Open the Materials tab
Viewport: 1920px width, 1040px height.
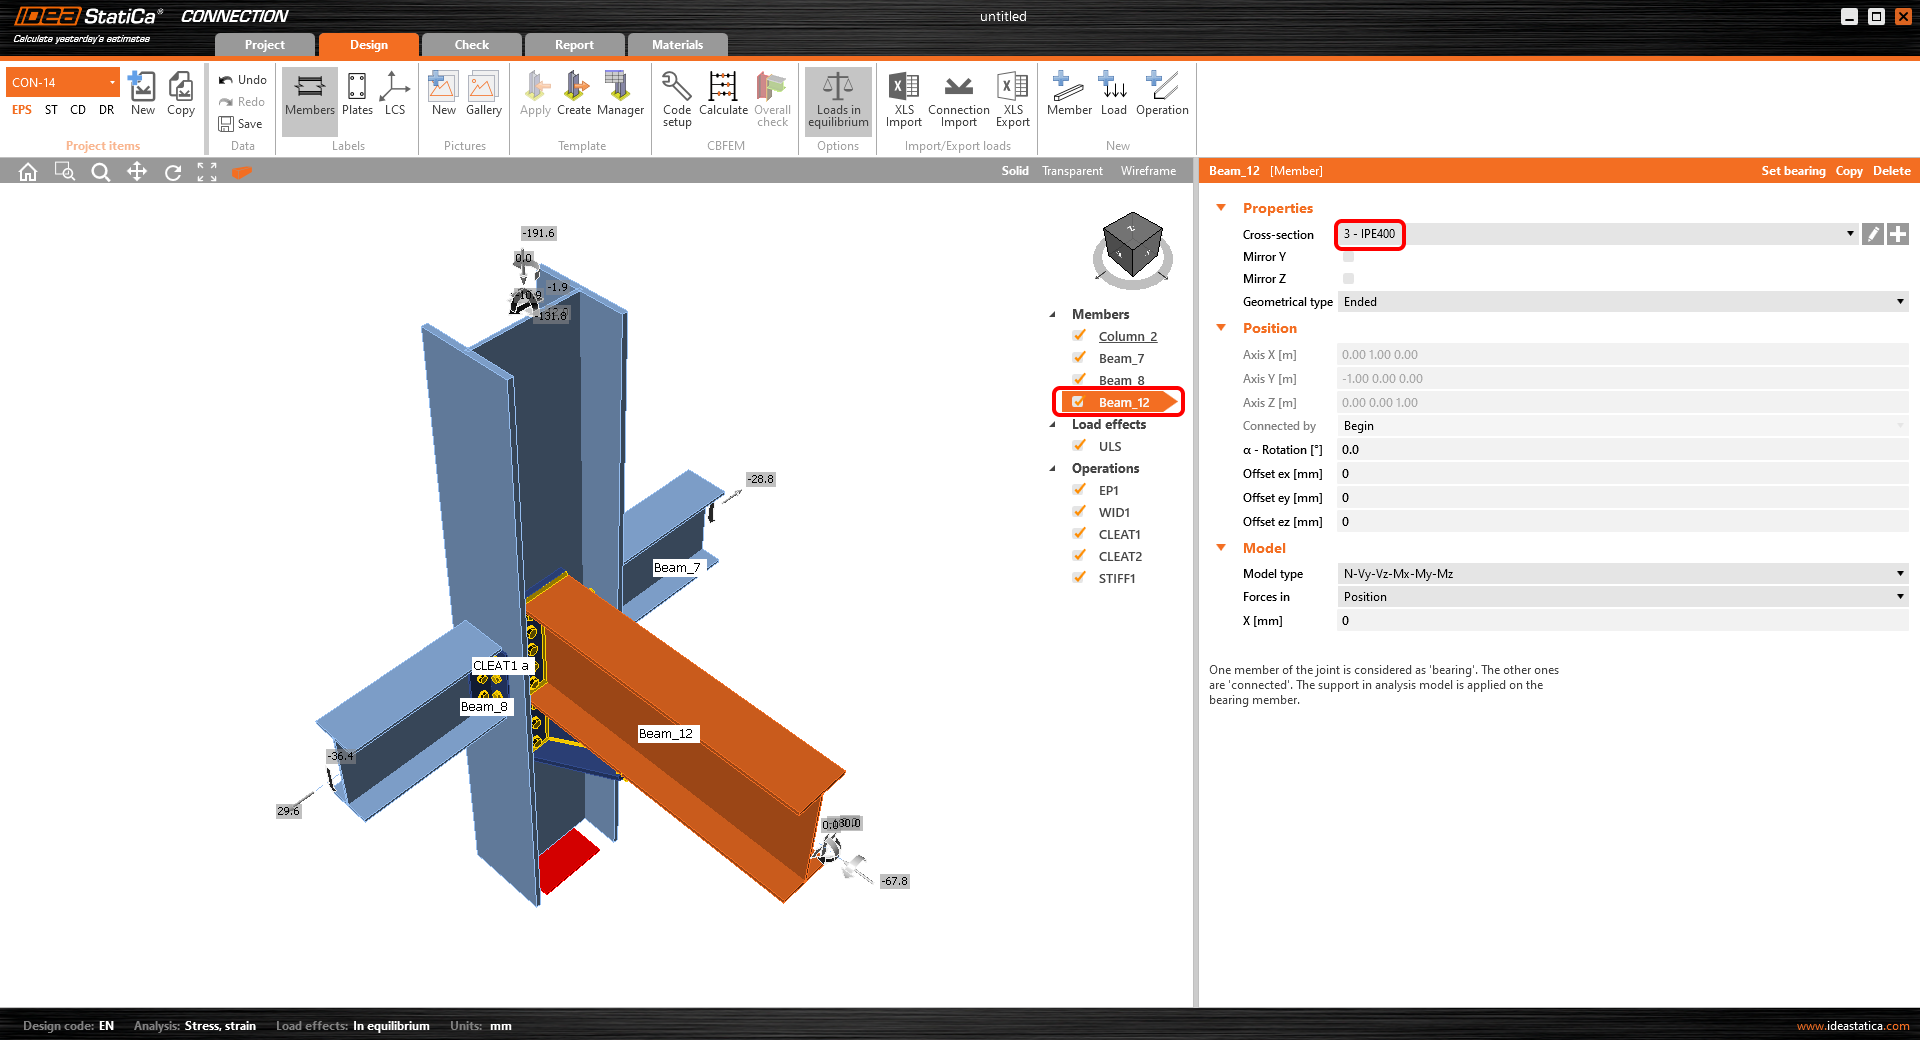click(677, 45)
